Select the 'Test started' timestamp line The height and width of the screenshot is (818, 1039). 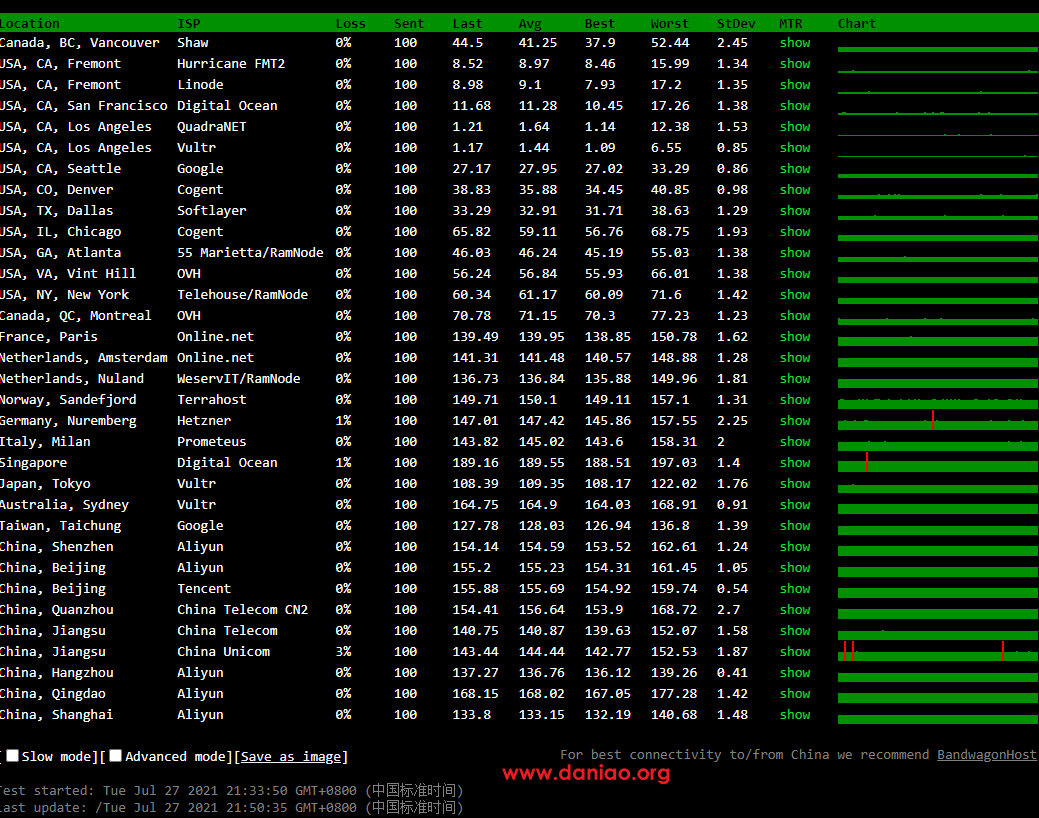(x=231, y=790)
